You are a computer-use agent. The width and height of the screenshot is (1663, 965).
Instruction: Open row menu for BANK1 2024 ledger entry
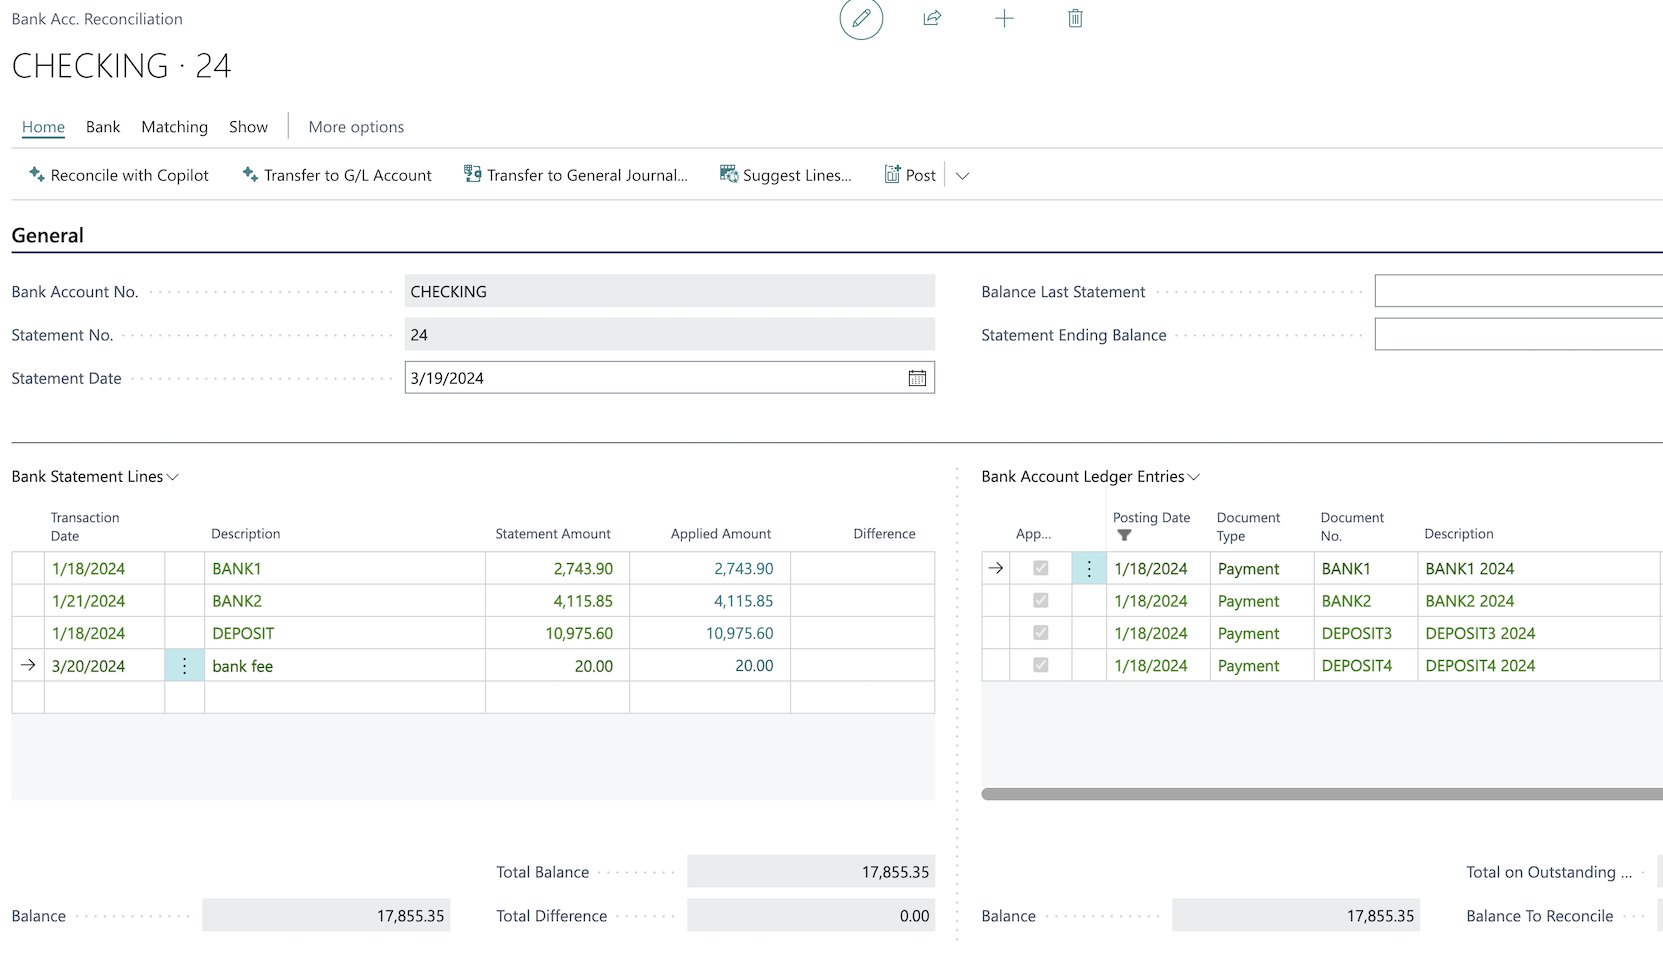coord(1089,569)
